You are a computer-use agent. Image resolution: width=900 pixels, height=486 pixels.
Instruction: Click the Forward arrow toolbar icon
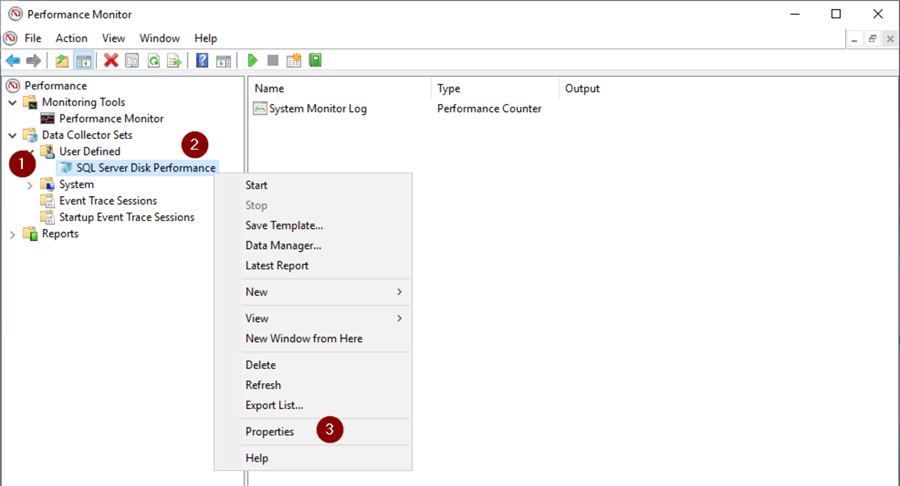(34, 60)
